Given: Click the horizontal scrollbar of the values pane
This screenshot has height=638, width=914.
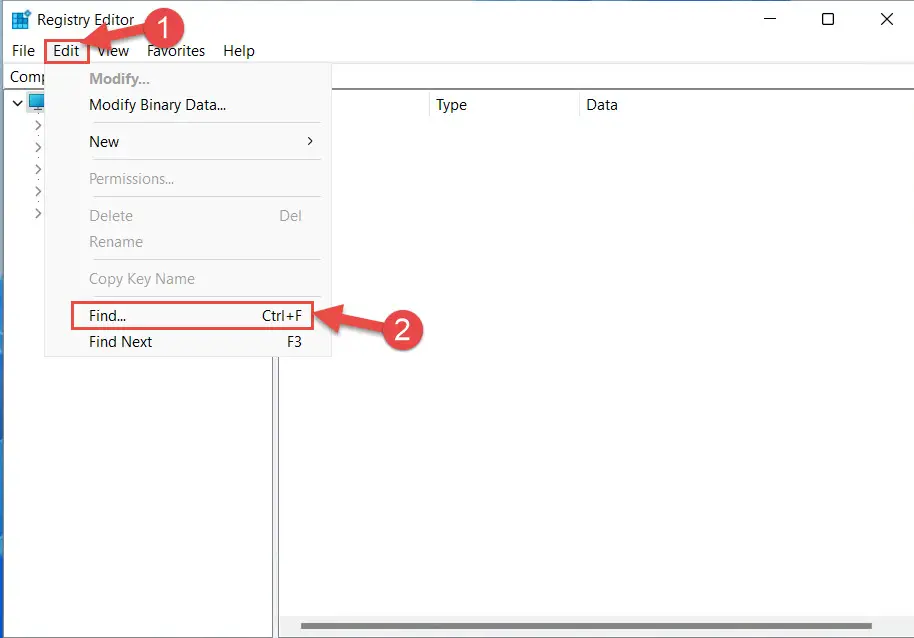Looking at the screenshot, I should pos(586,626).
